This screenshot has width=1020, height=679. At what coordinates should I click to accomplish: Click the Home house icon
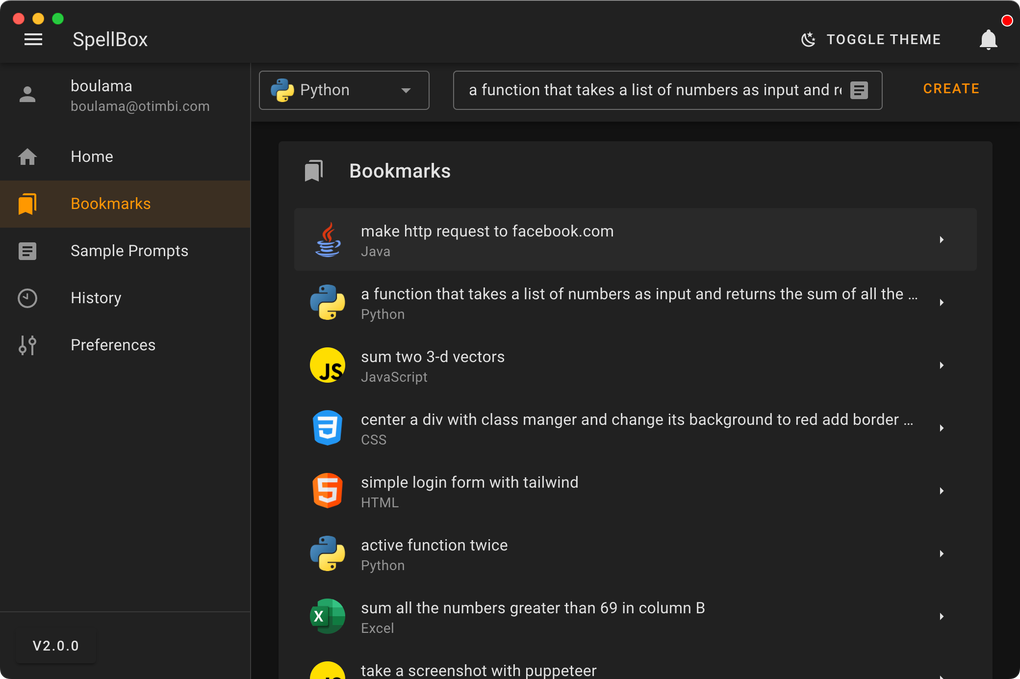(x=27, y=157)
